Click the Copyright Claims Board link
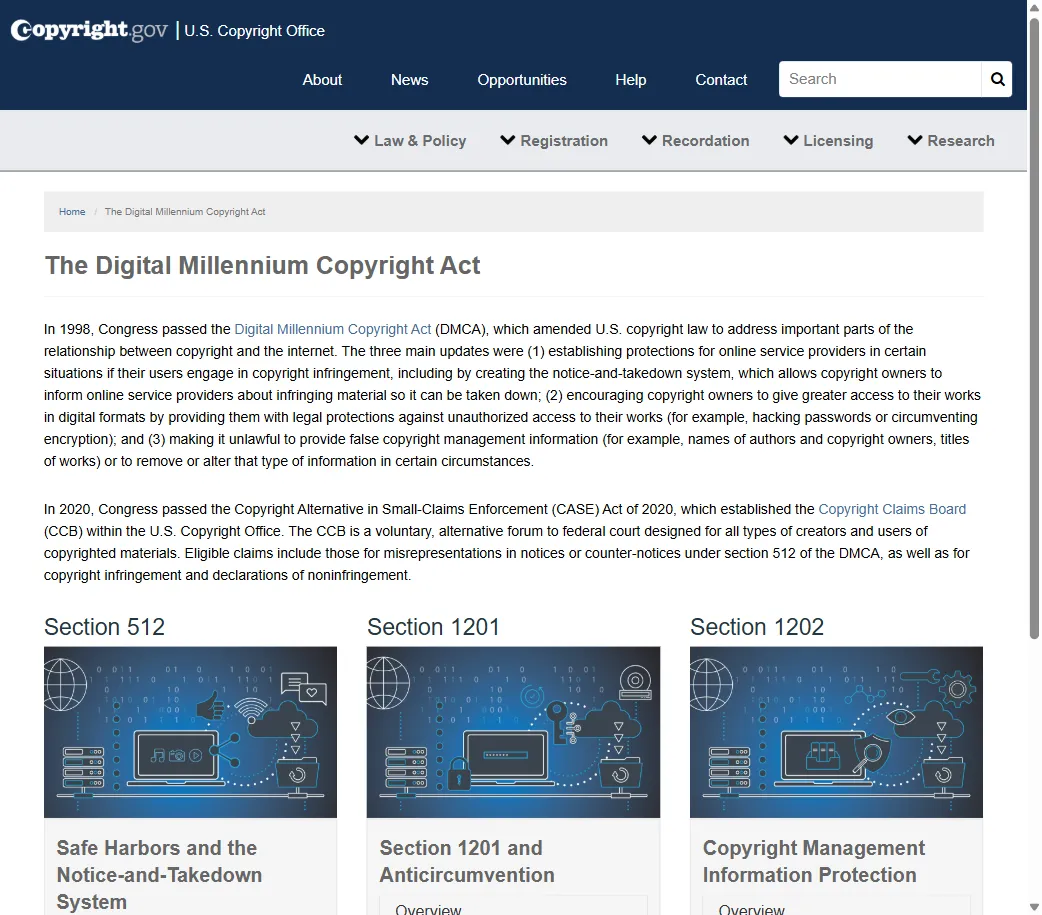Viewport: 1042px width, 915px height. [892, 509]
